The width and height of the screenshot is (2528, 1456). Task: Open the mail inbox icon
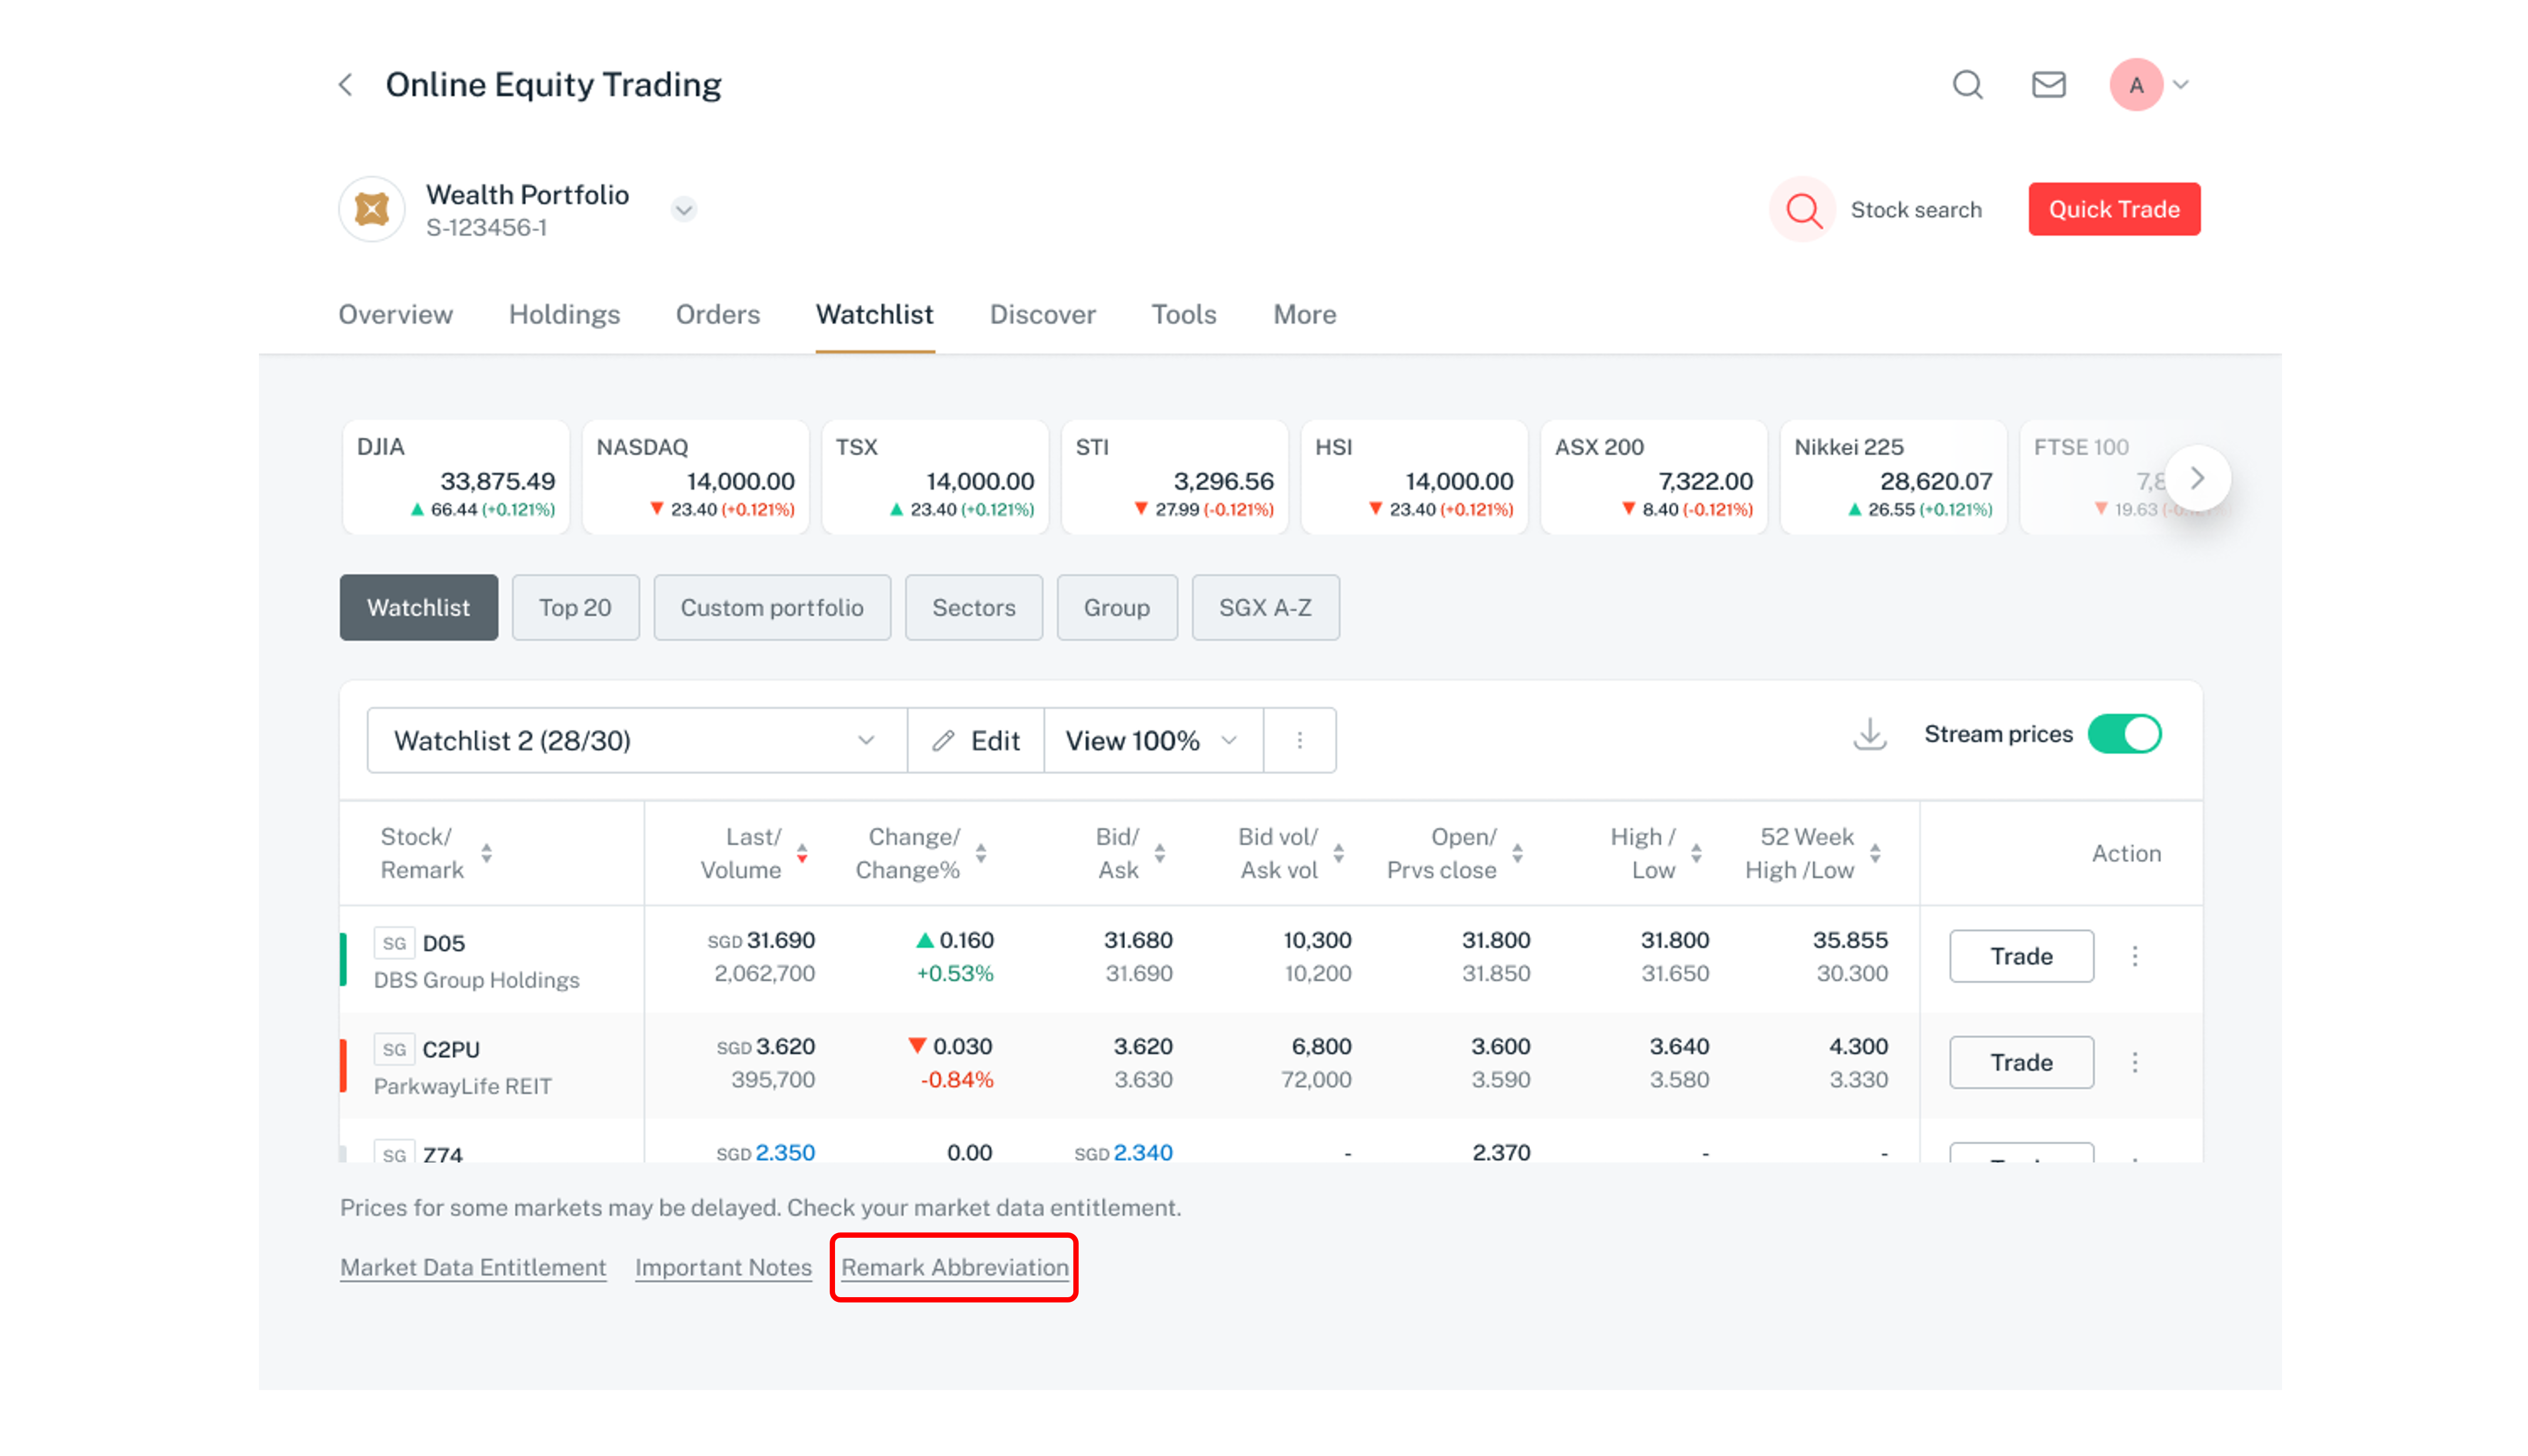(2048, 85)
